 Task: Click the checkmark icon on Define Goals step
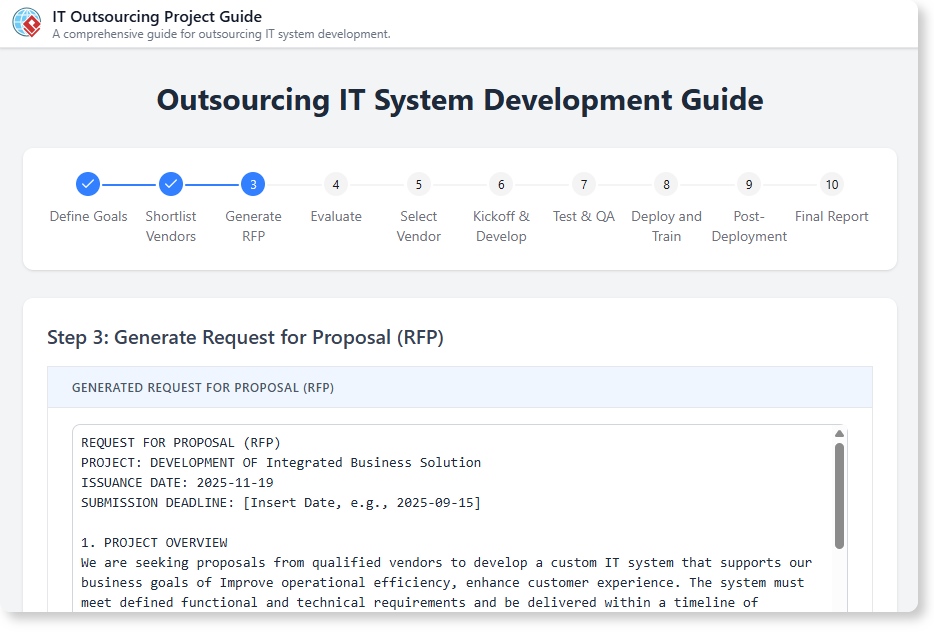[x=88, y=184]
